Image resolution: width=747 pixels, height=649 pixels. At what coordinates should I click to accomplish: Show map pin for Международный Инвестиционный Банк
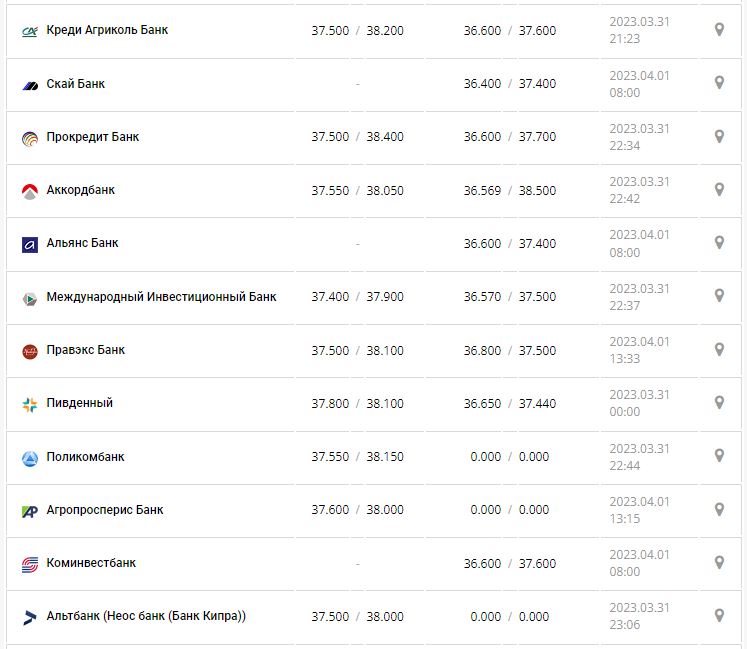click(718, 296)
